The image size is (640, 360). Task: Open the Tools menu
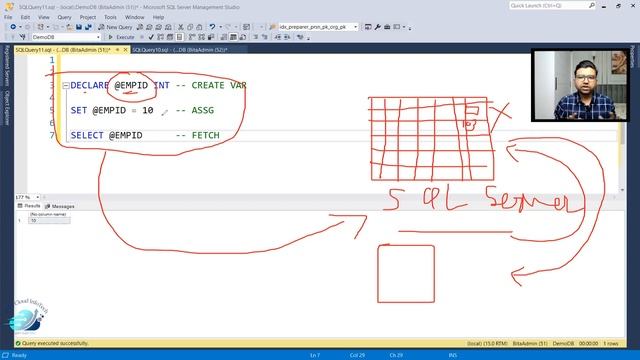[x=110, y=17]
